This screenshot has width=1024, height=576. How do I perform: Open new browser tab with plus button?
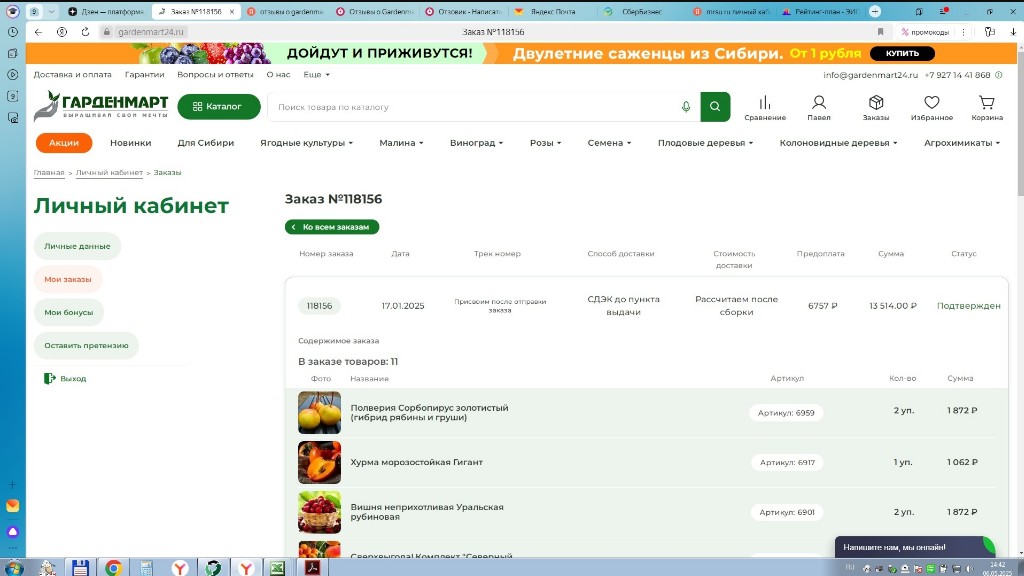click(x=875, y=12)
